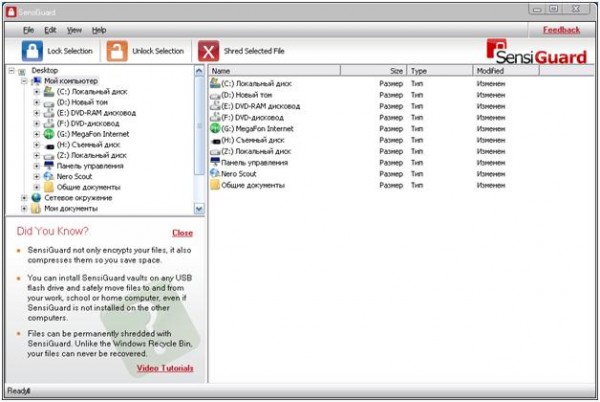Click the SensiGuard logo at top right
The width and height of the screenshot is (600, 402).
536,52
